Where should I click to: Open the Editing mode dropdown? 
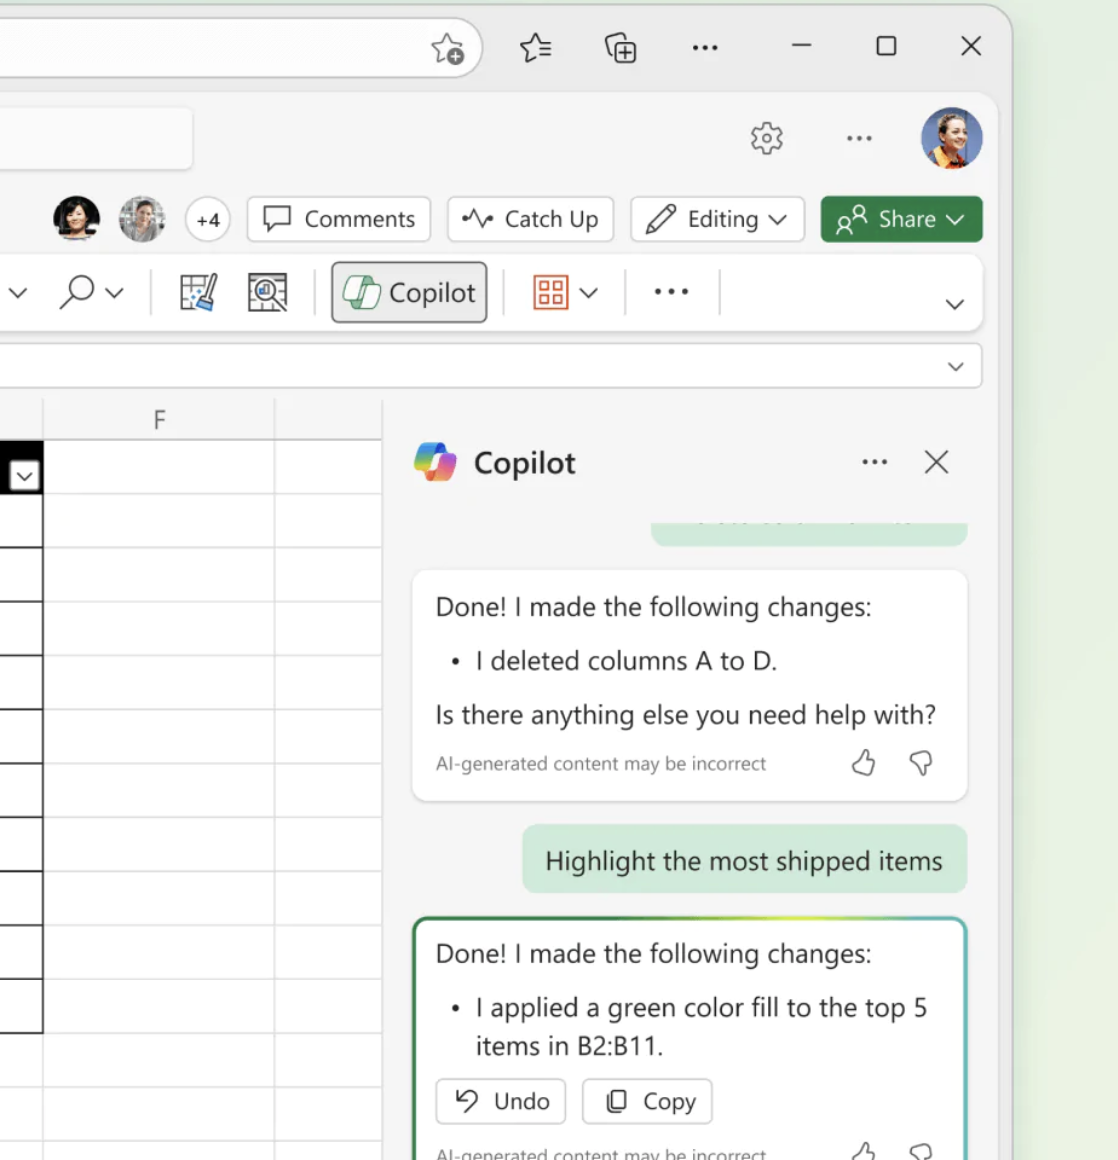[x=717, y=219]
